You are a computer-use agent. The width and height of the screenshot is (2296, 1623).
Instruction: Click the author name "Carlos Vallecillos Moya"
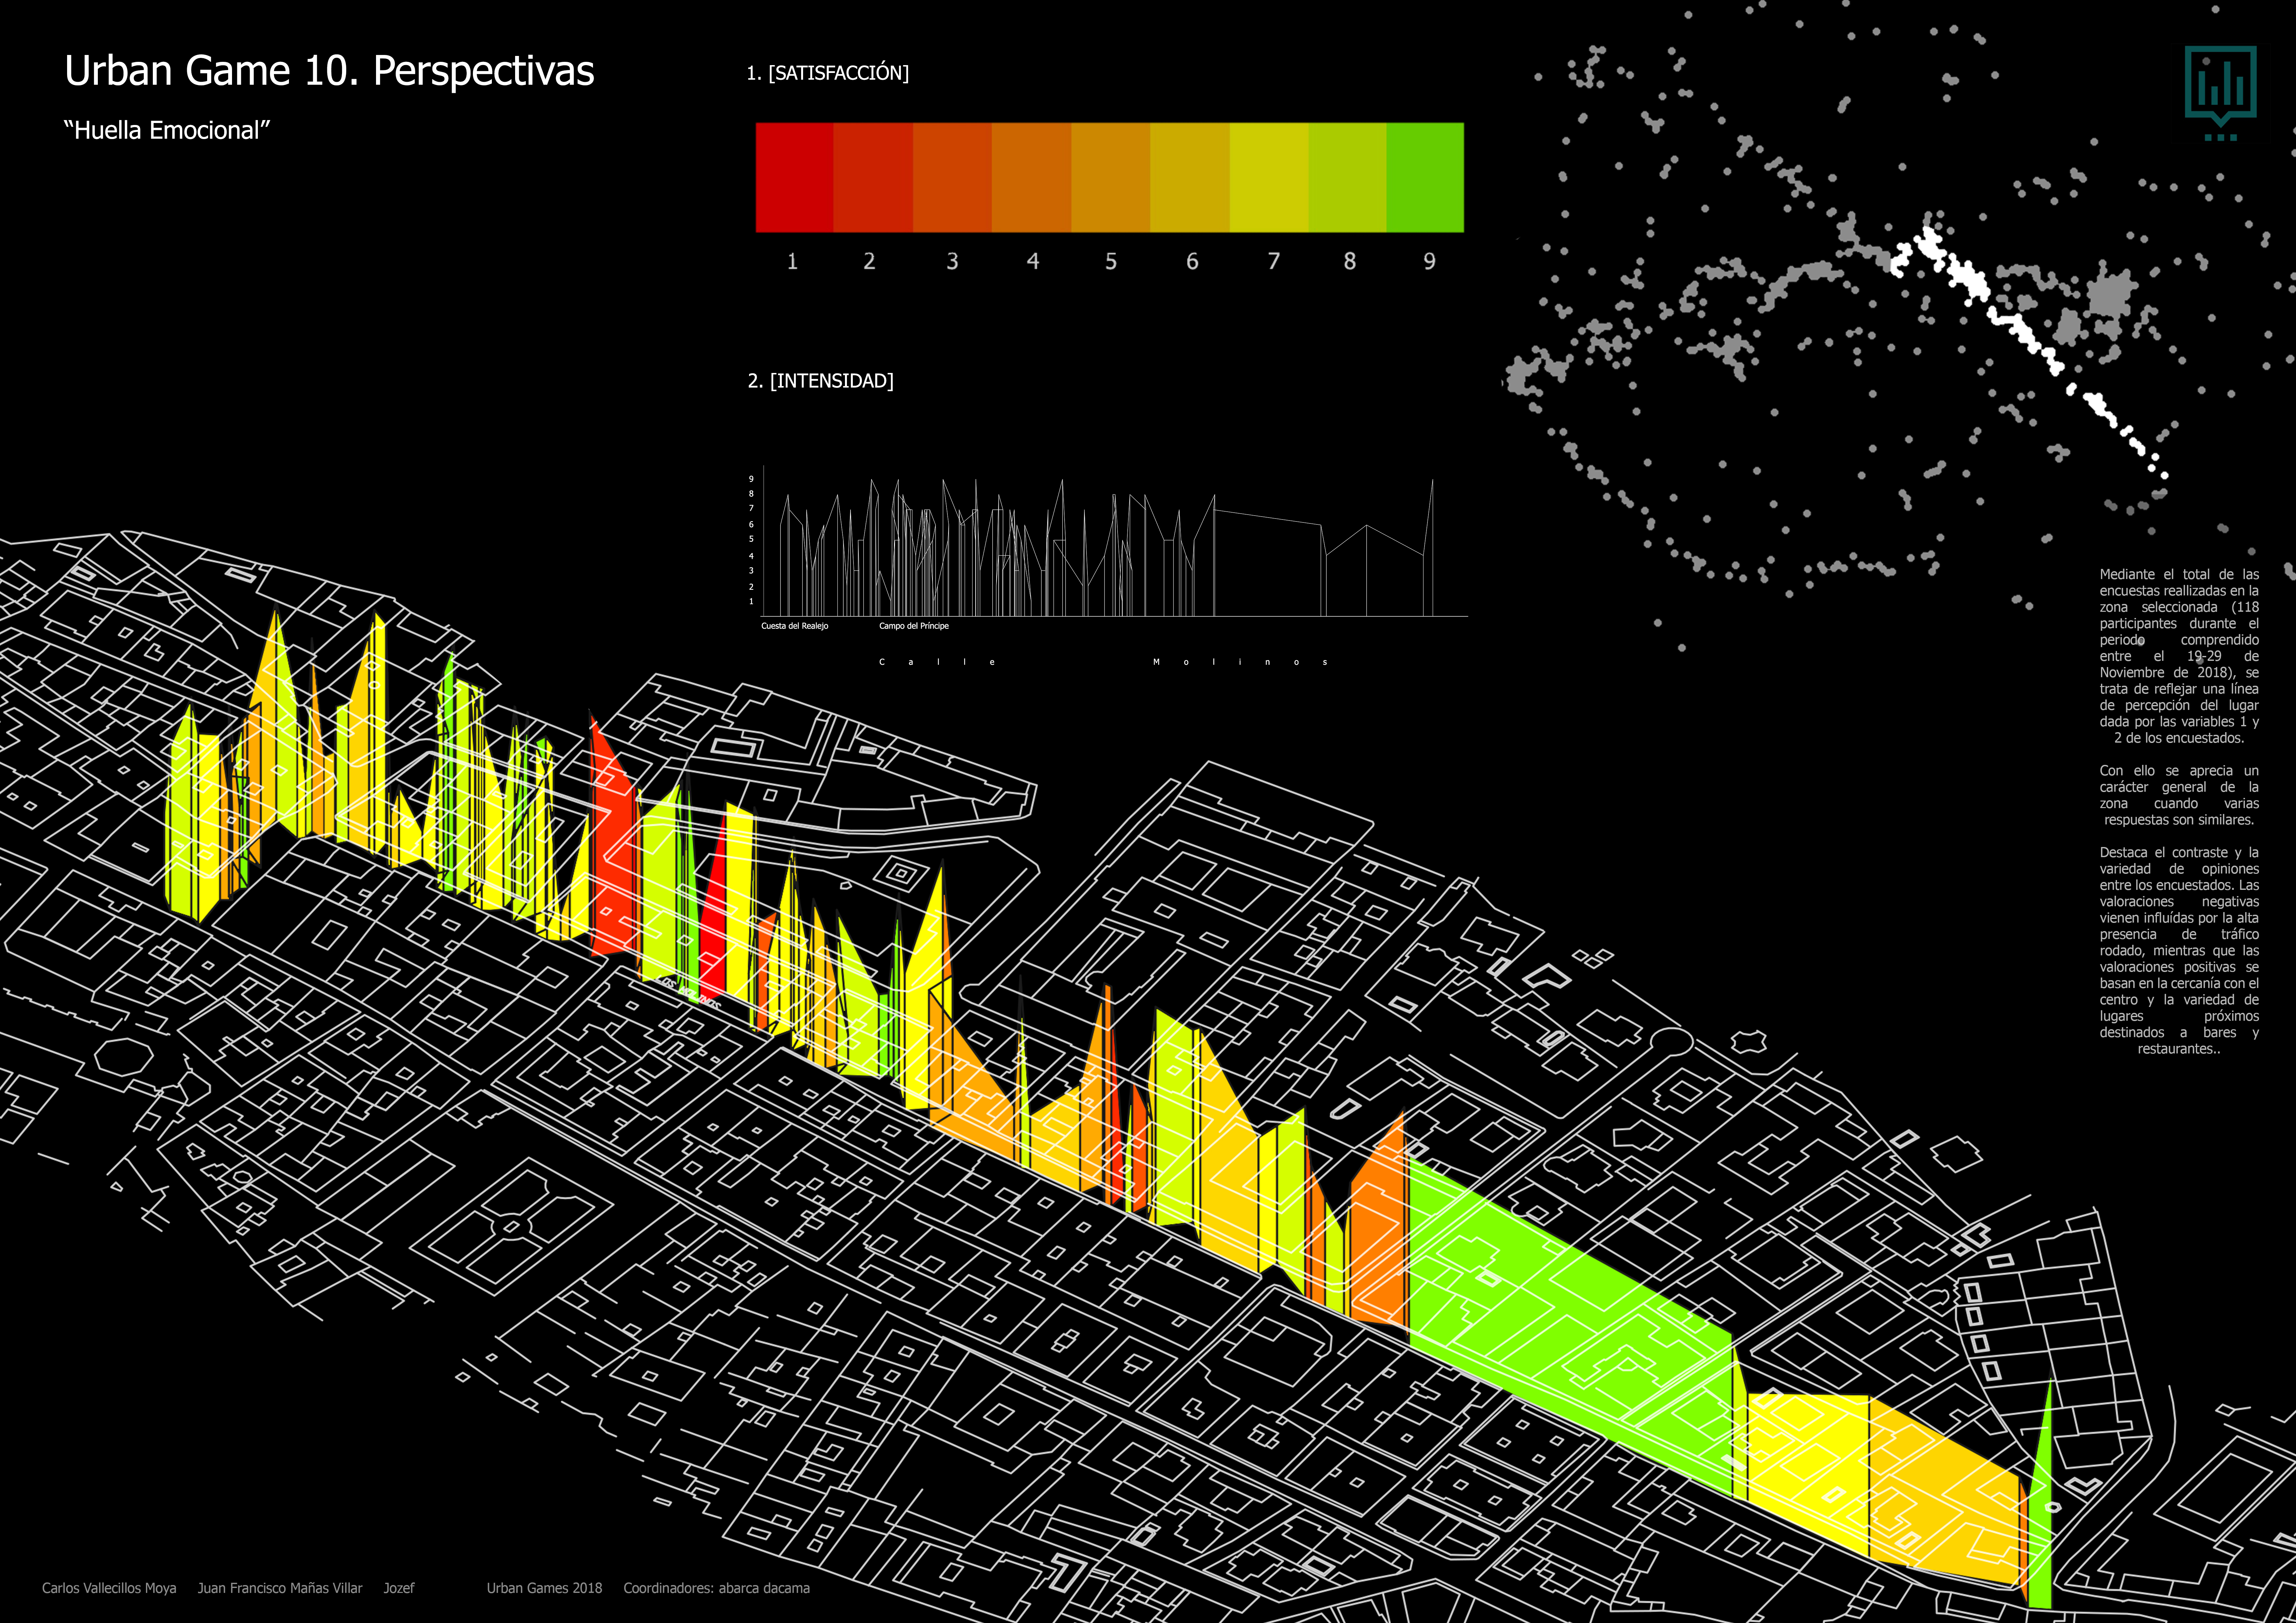tap(109, 1588)
